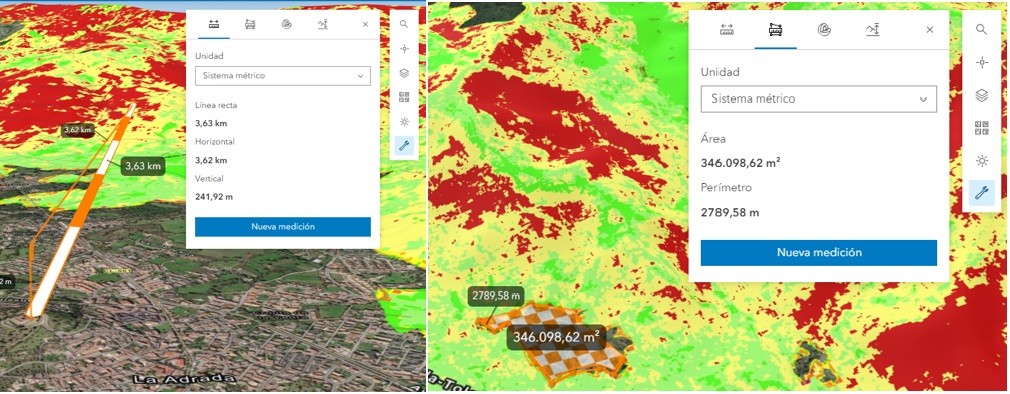
Task: Toggle wrench tools in left map toolbar
Action: click(x=405, y=145)
